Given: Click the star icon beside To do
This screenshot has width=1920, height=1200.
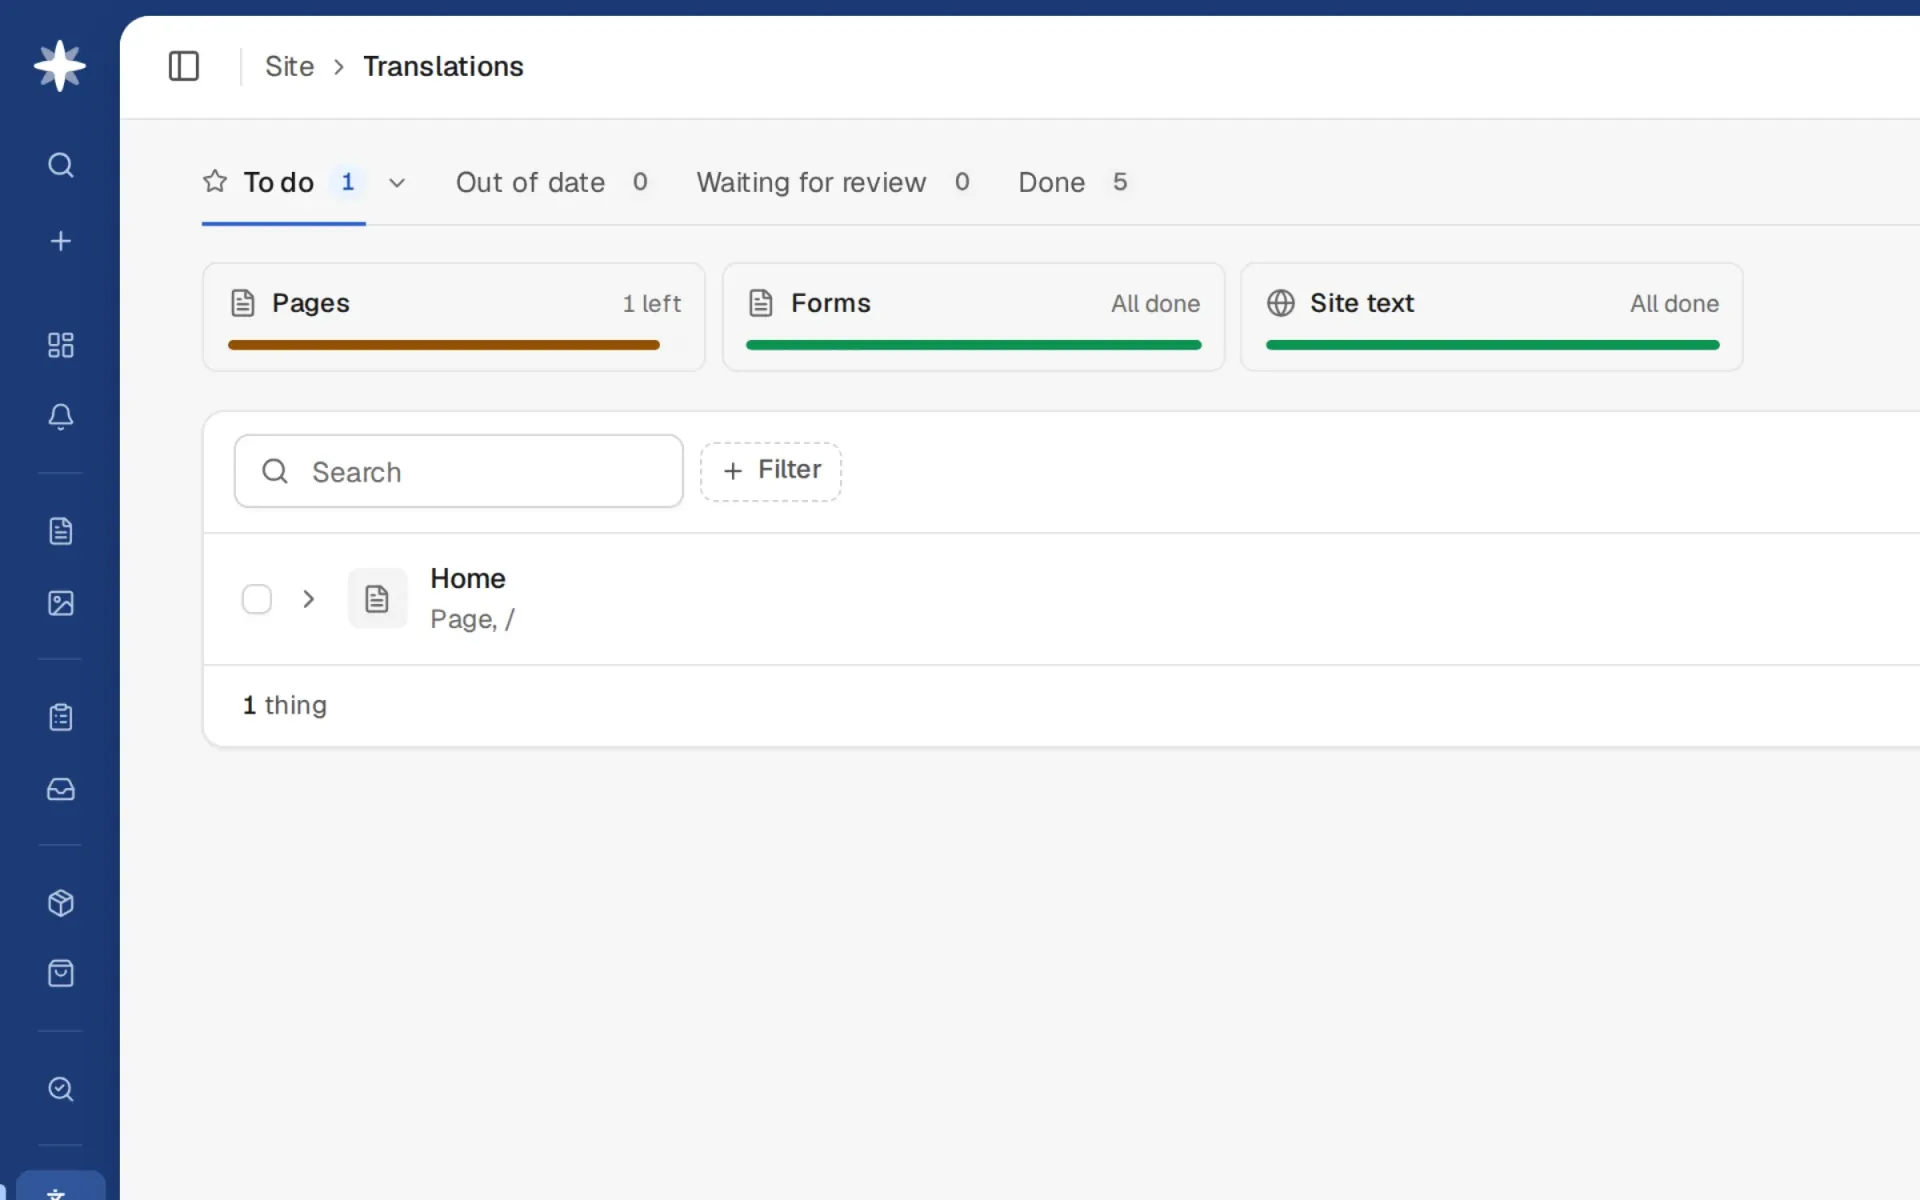Looking at the screenshot, I should tap(215, 181).
